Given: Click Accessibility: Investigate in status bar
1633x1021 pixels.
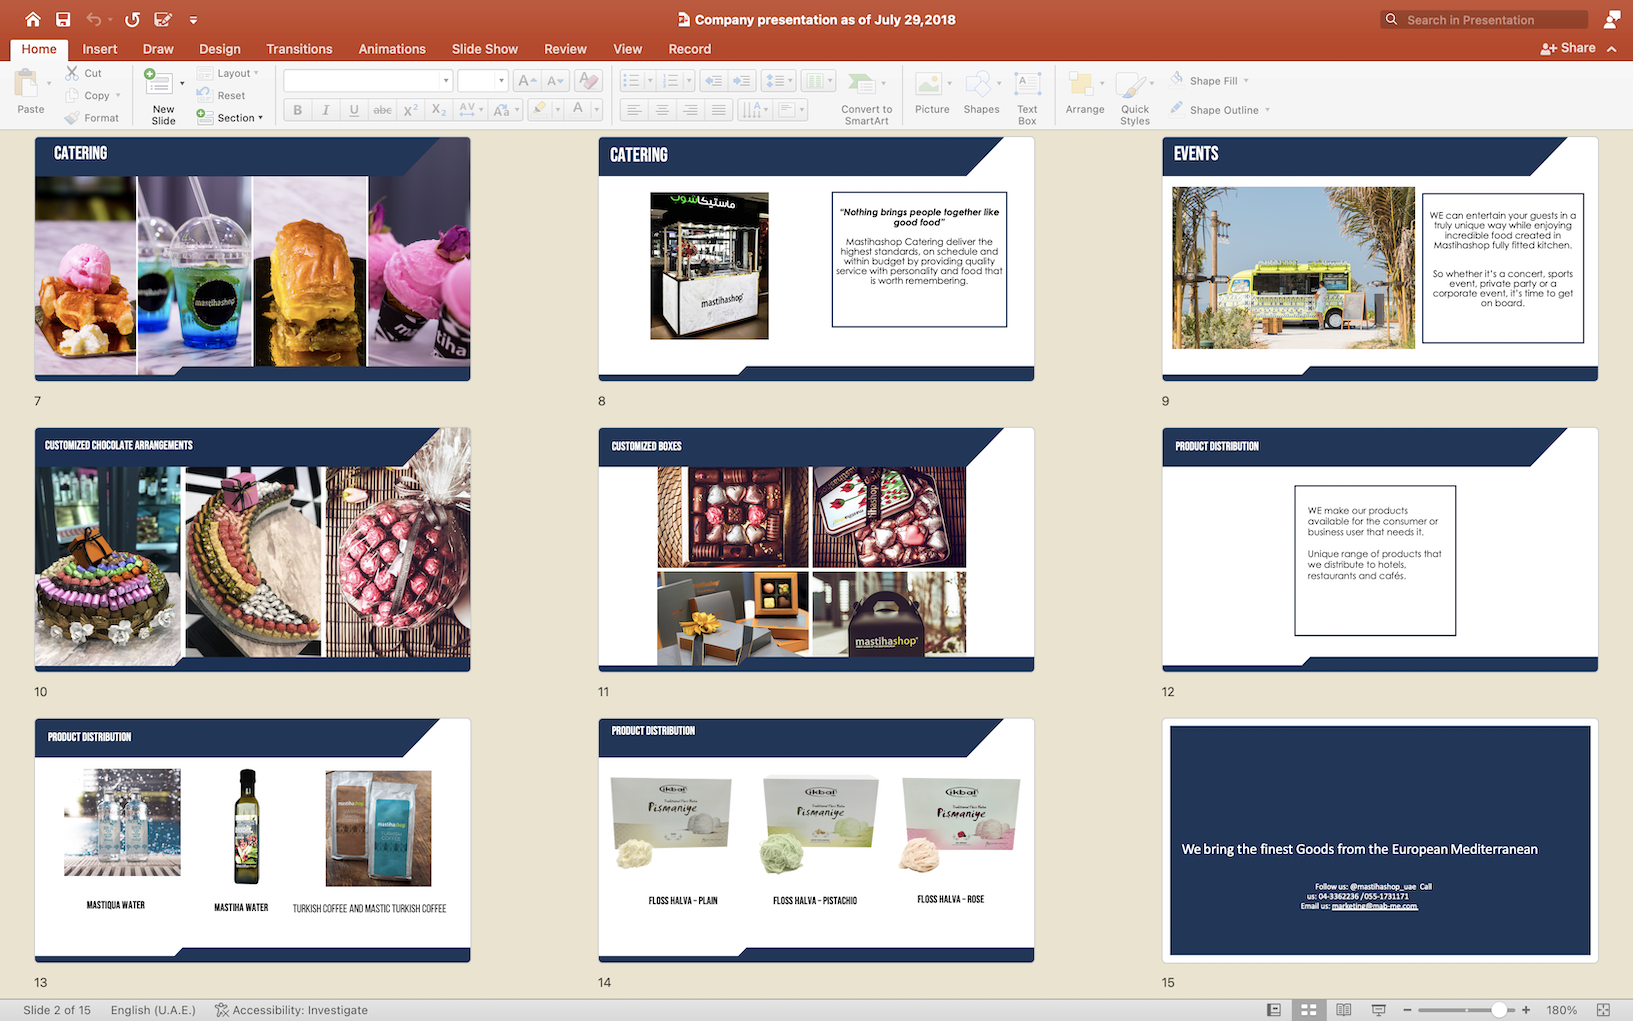Looking at the screenshot, I should 291,1010.
